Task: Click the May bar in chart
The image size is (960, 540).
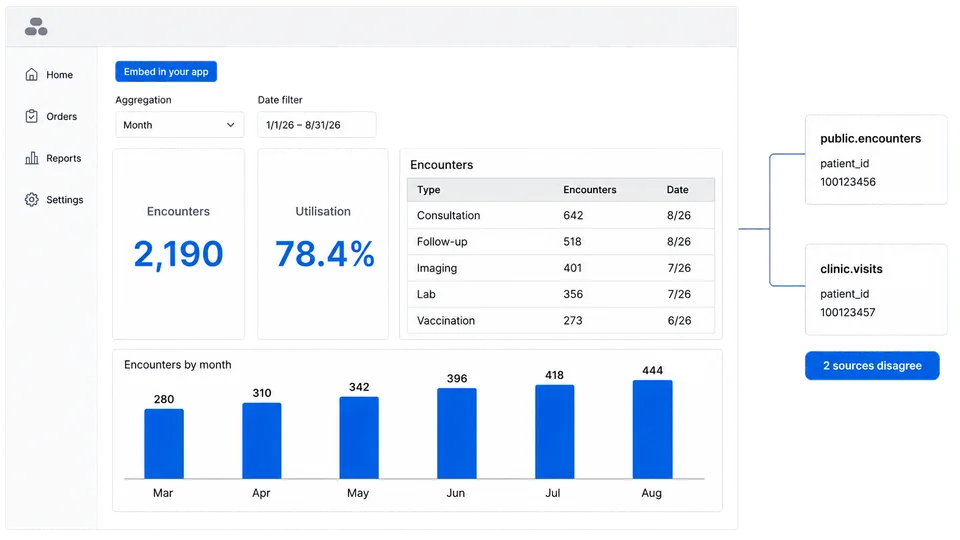Action: pos(359,438)
